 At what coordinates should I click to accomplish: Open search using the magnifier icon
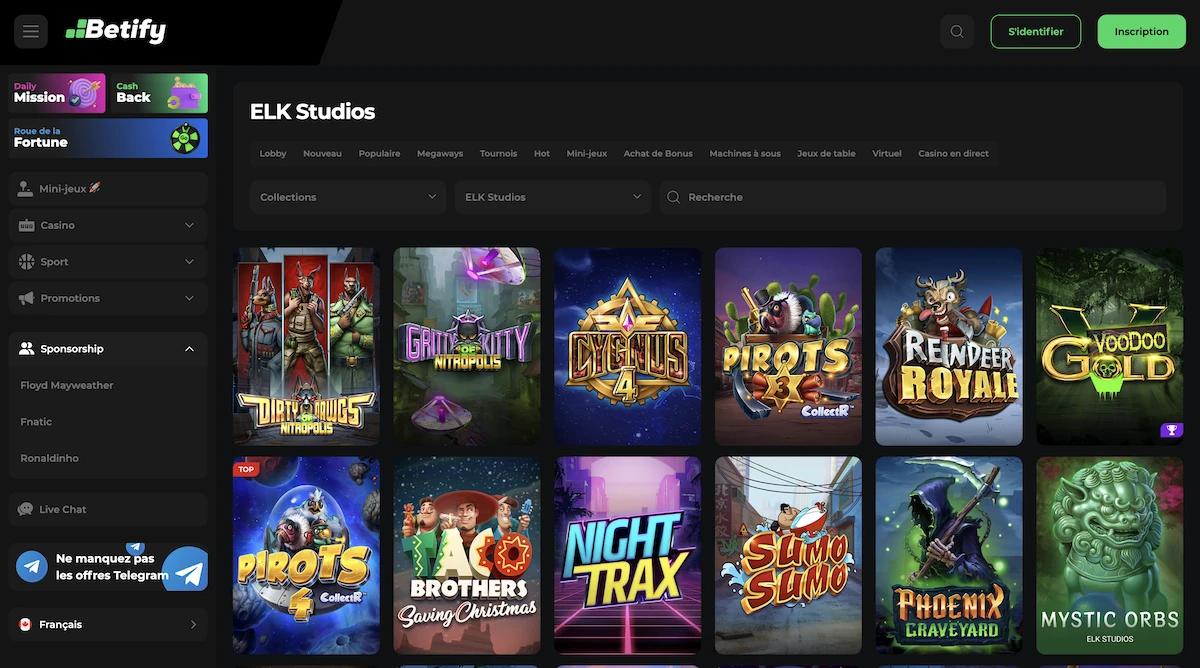[956, 31]
